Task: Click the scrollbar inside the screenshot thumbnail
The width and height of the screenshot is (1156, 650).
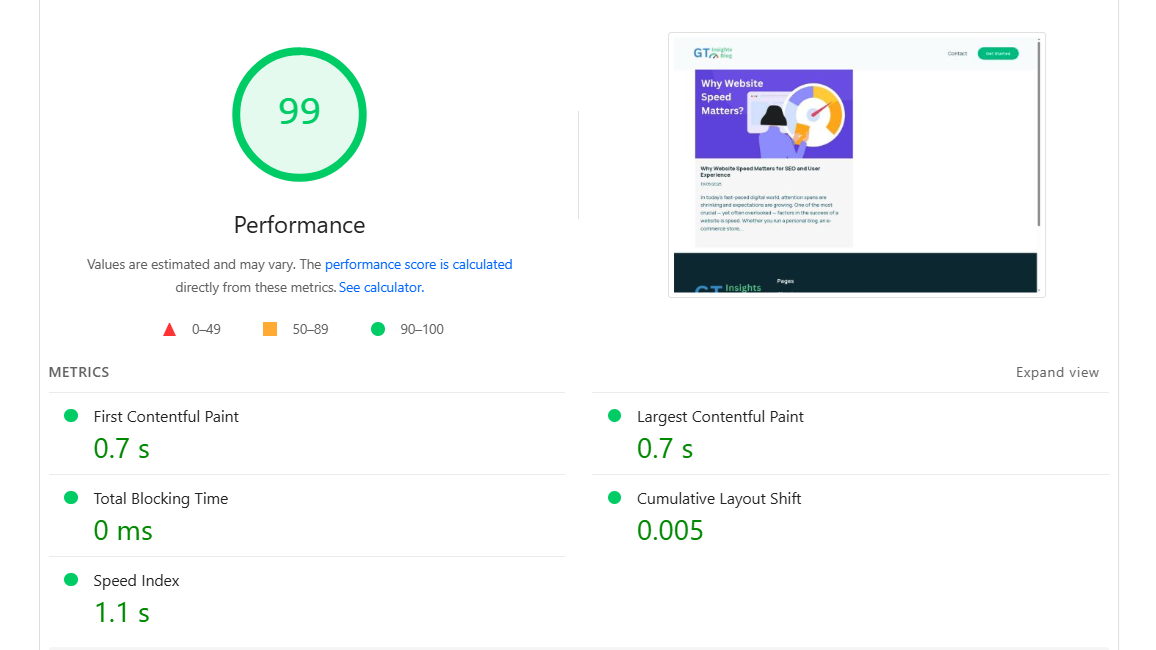Action: click(1039, 133)
